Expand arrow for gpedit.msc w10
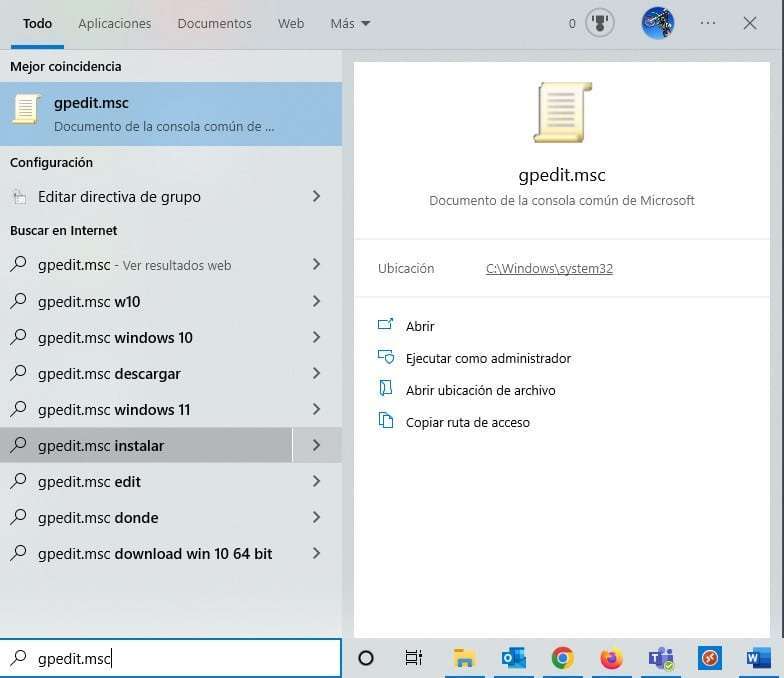The width and height of the screenshot is (784, 678). pos(316,301)
